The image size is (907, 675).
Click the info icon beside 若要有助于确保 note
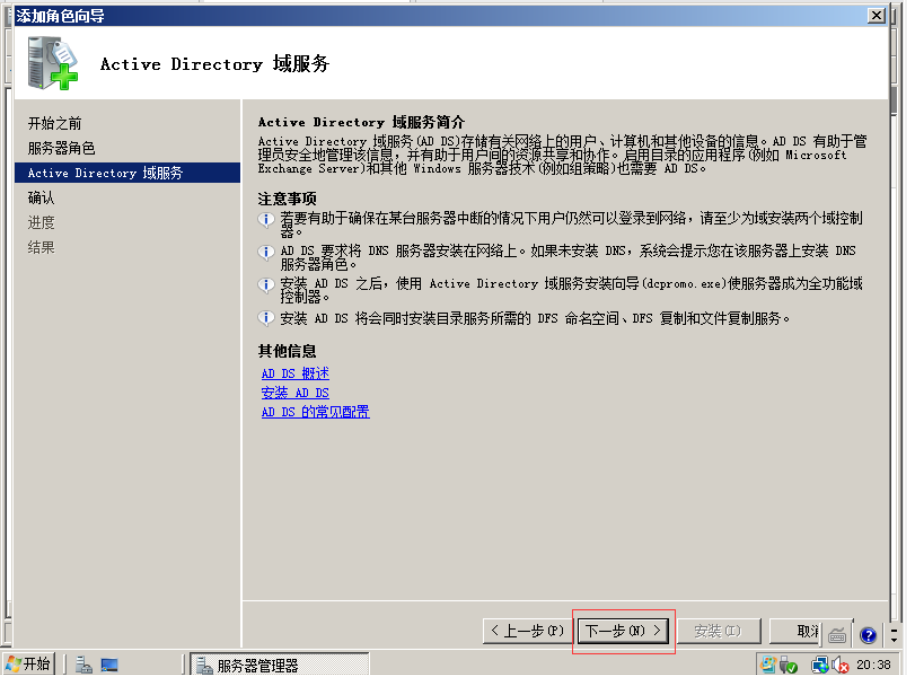tap(266, 220)
